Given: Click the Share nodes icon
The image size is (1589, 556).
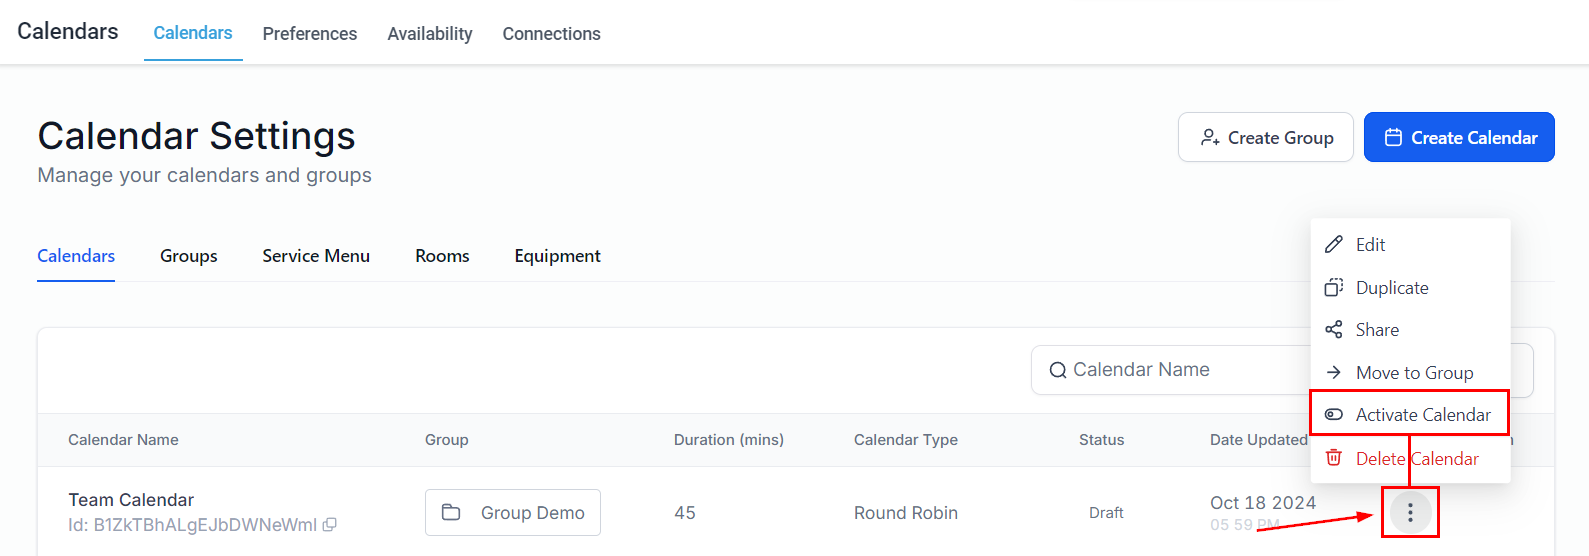Looking at the screenshot, I should (x=1334, y=330).
